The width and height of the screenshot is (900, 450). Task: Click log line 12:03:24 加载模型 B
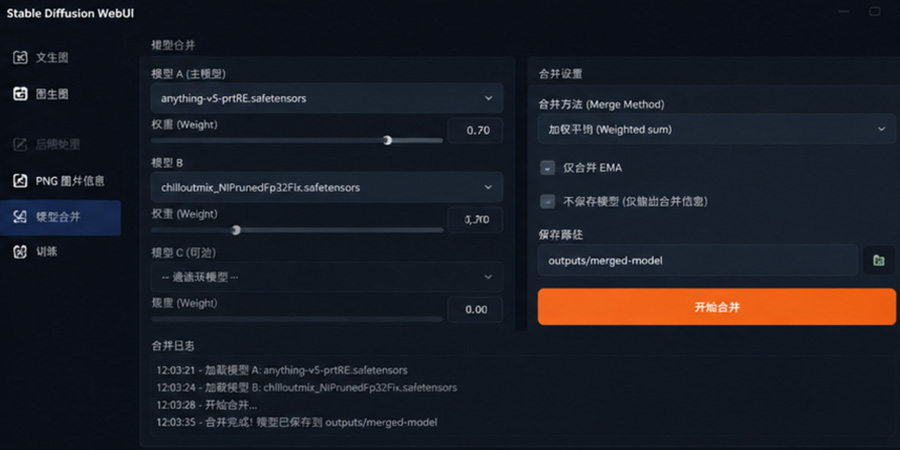pyautogui.click(x=307, y=387)
